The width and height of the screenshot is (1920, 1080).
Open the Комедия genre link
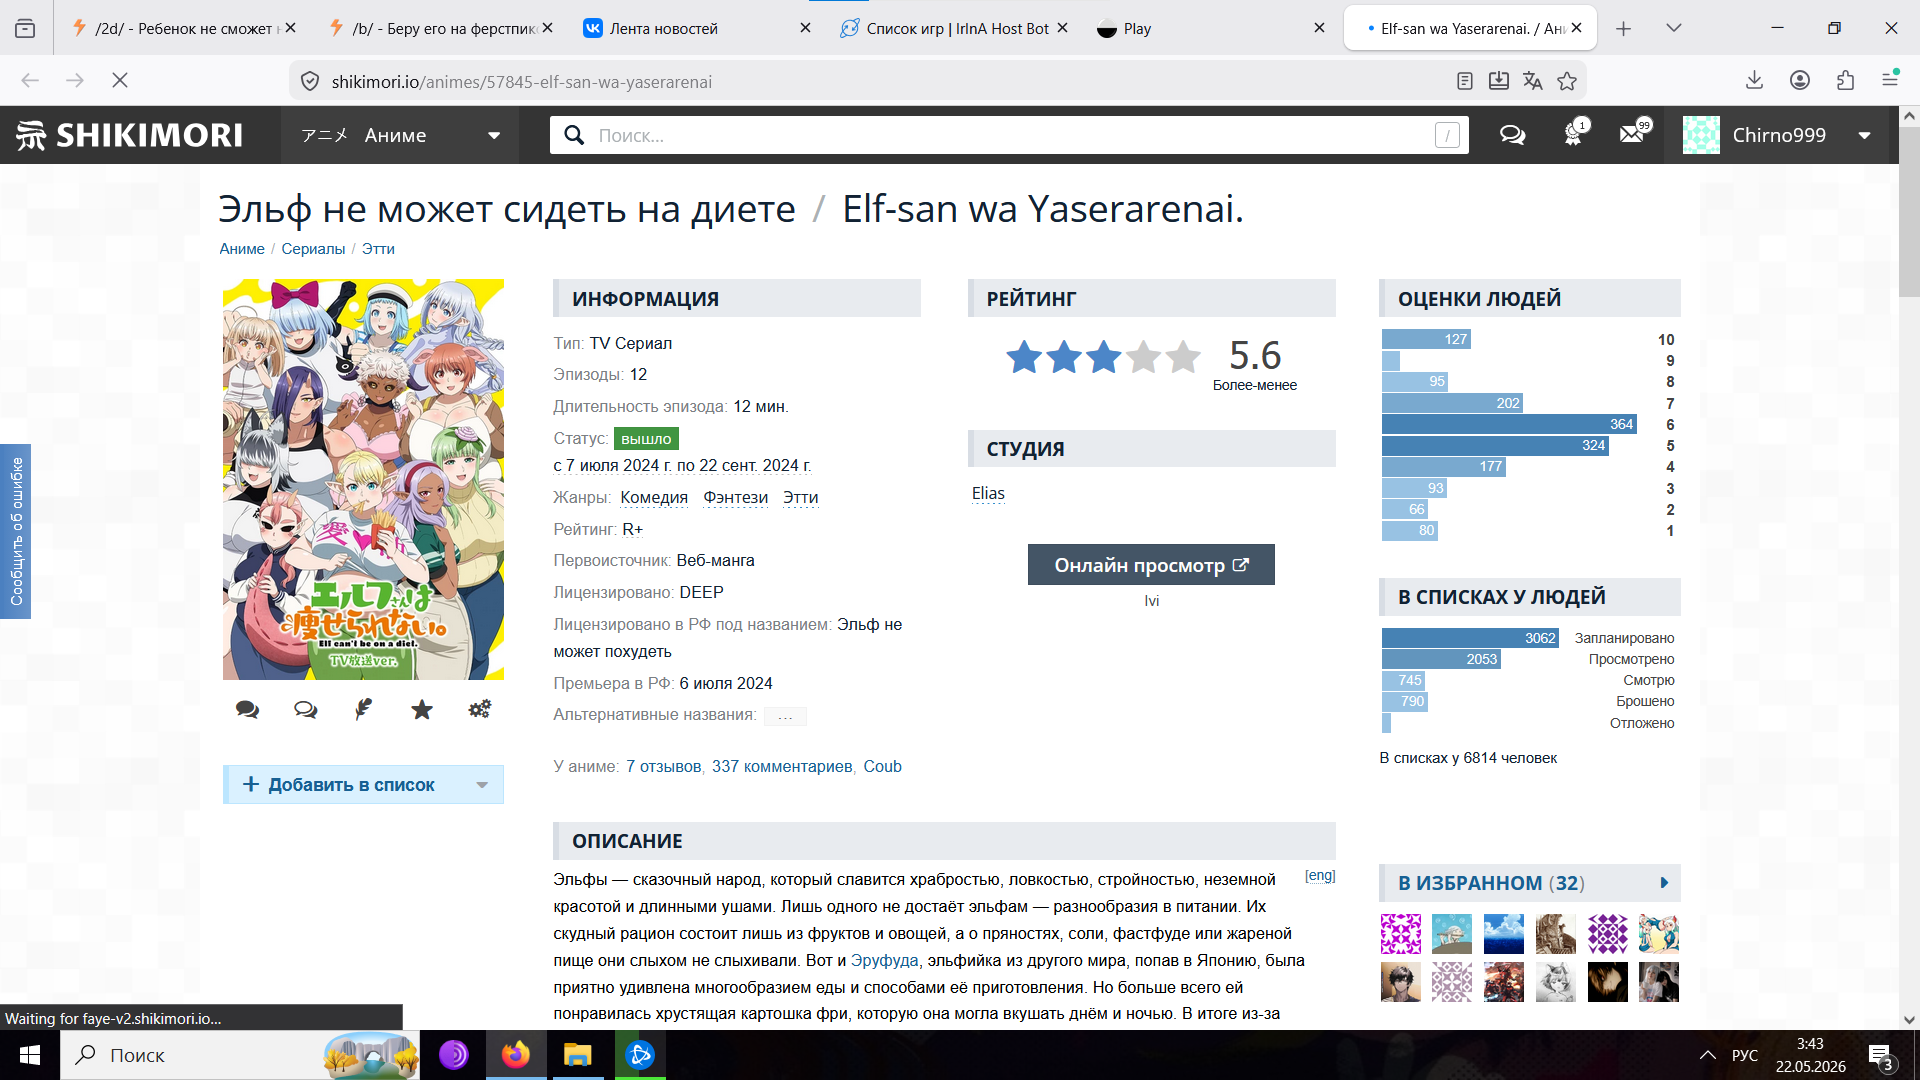[x=654, y=497]
